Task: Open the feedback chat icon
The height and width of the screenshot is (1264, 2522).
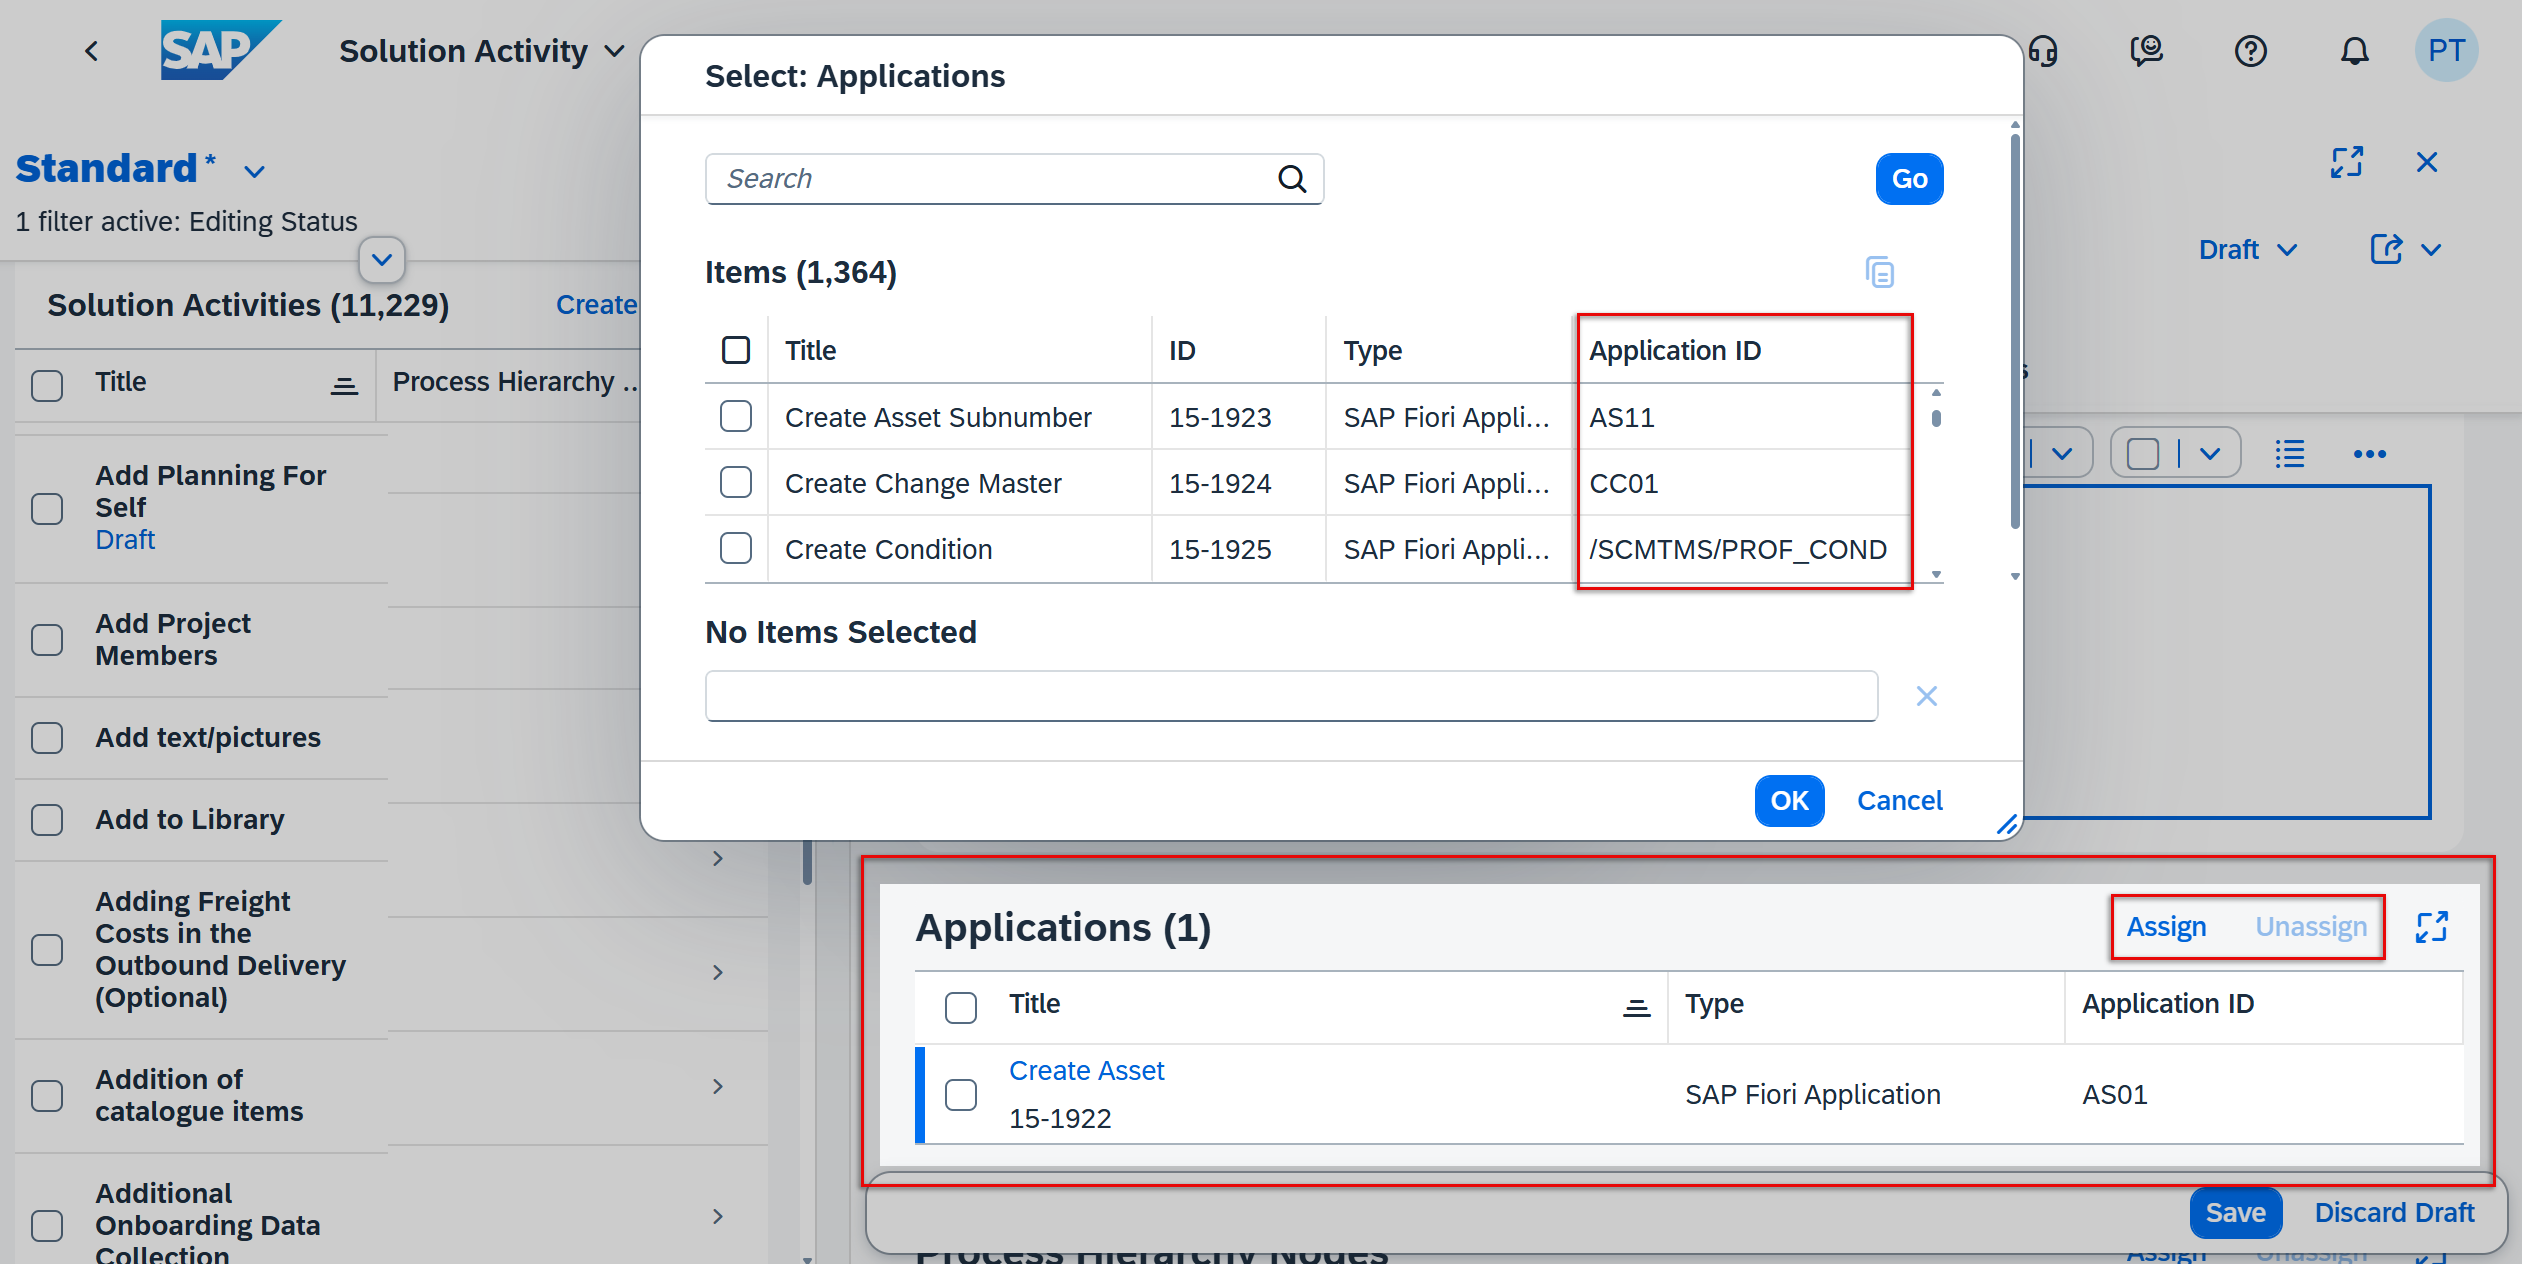Action: tap(2146, 51)
